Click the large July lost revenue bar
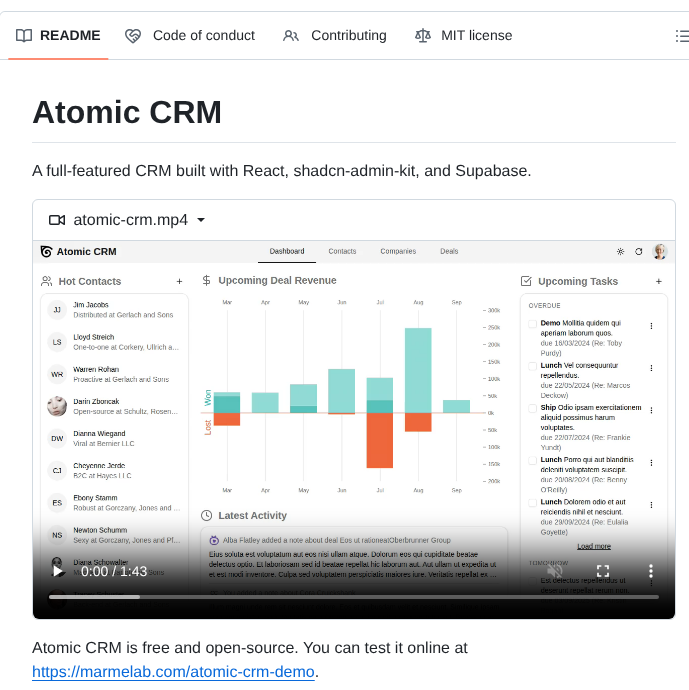 tap(380, 440)
